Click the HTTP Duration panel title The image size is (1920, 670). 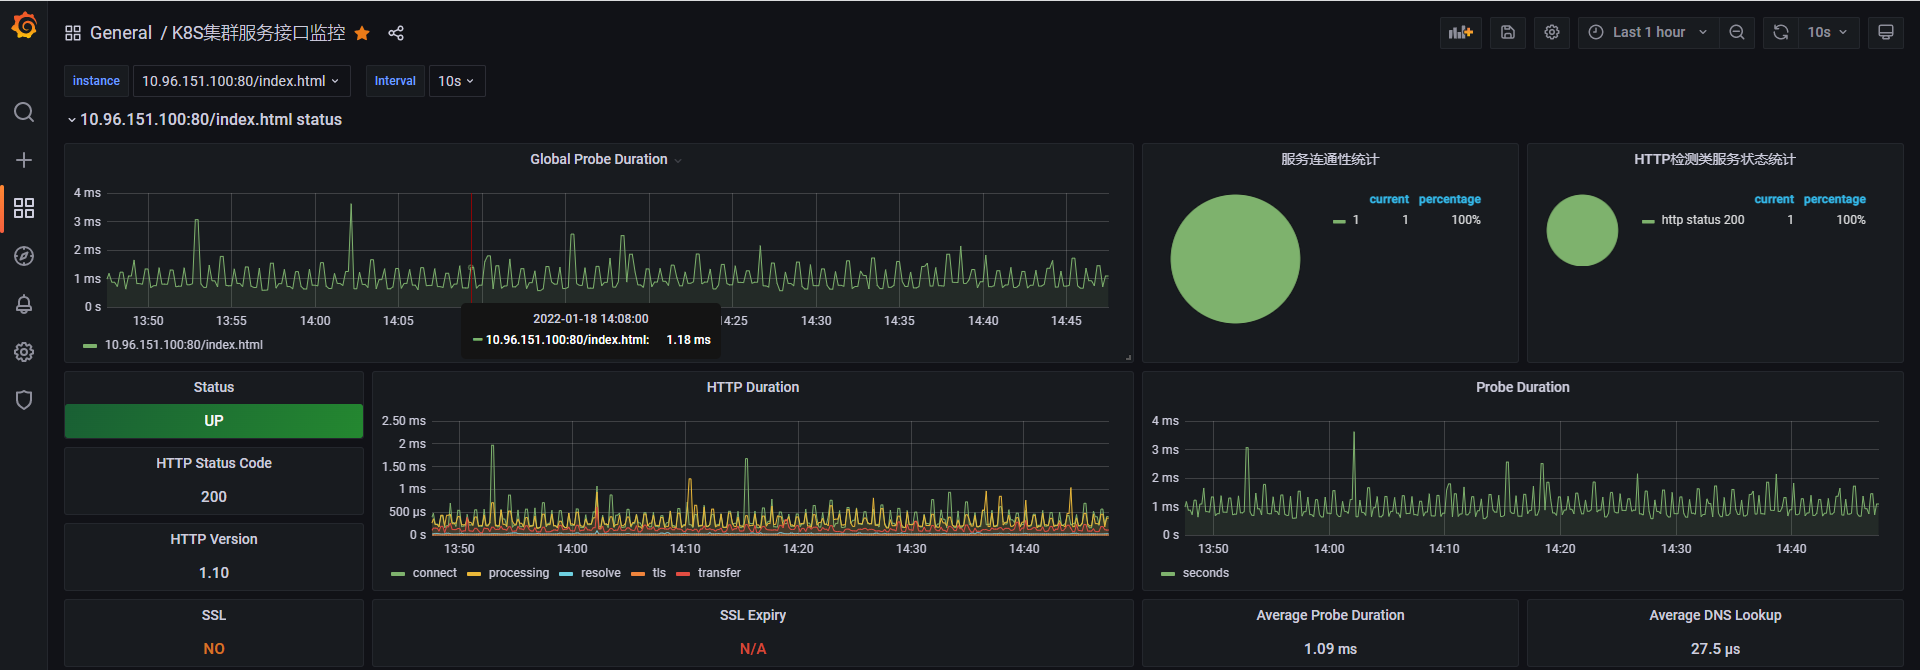[x=753, y=387]
